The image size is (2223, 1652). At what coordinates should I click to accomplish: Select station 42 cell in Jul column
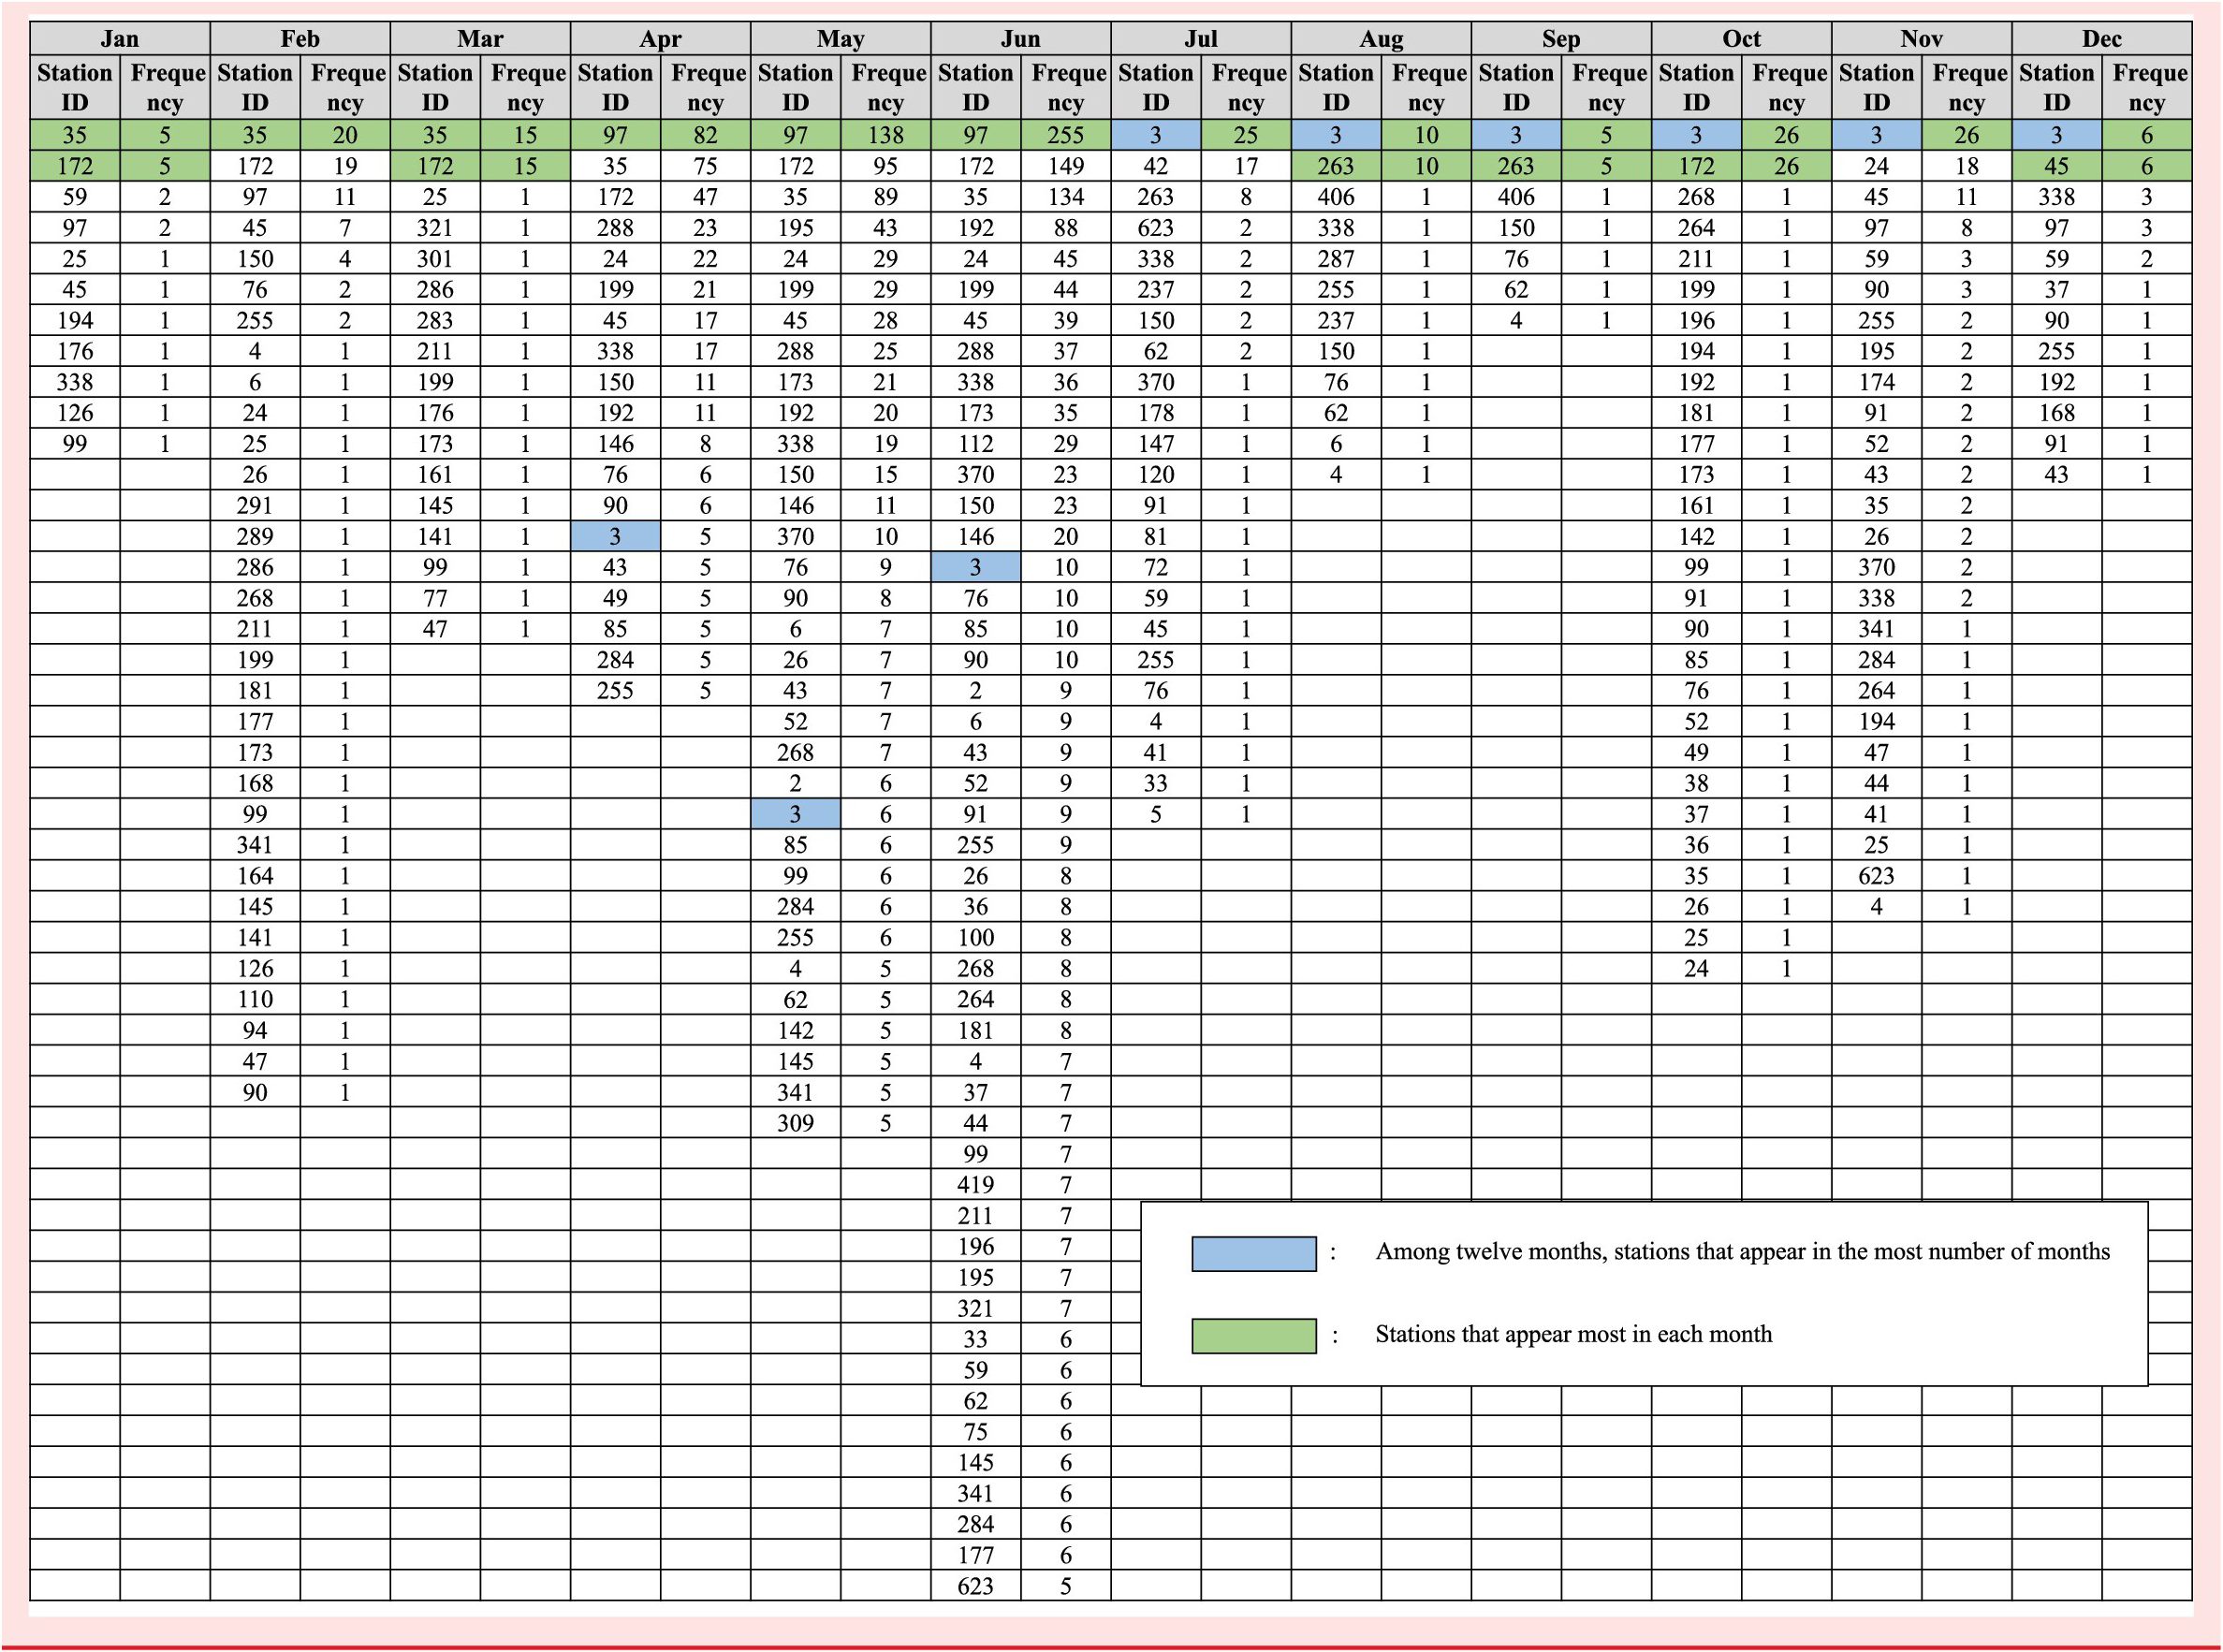point(1155,166)
